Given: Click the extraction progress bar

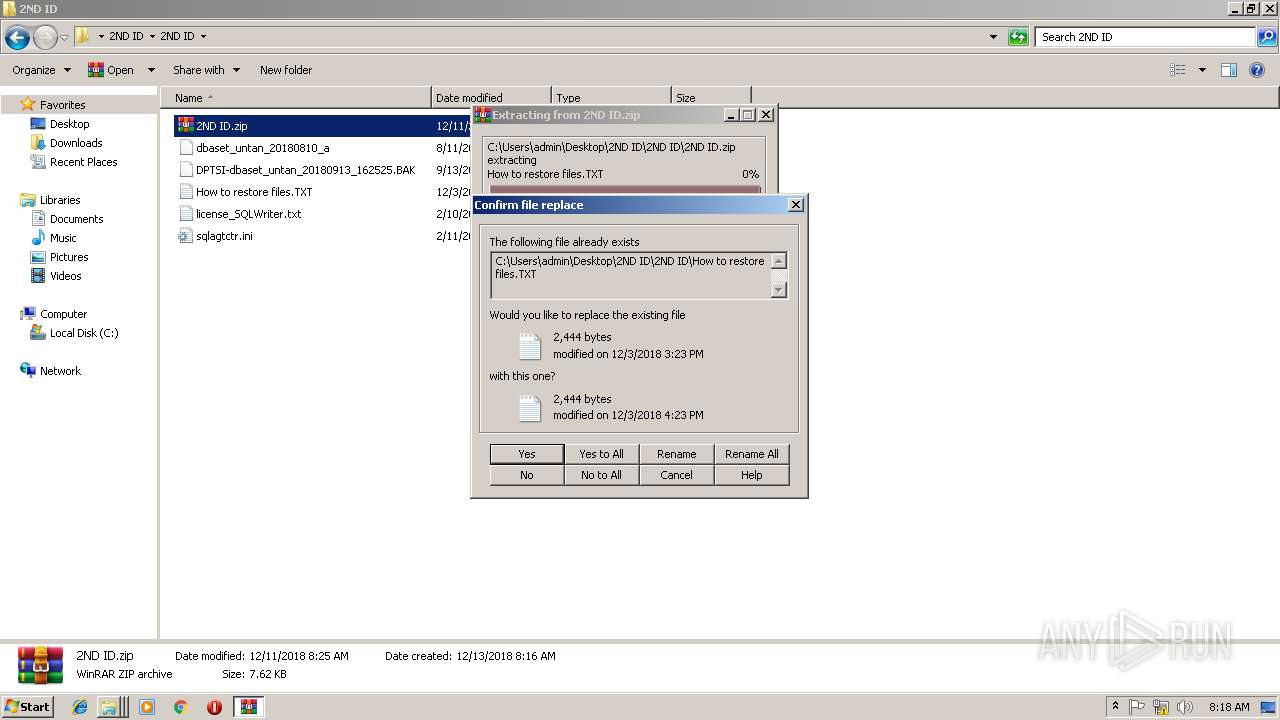Looking at the screenshot, I should coord(625,189).
